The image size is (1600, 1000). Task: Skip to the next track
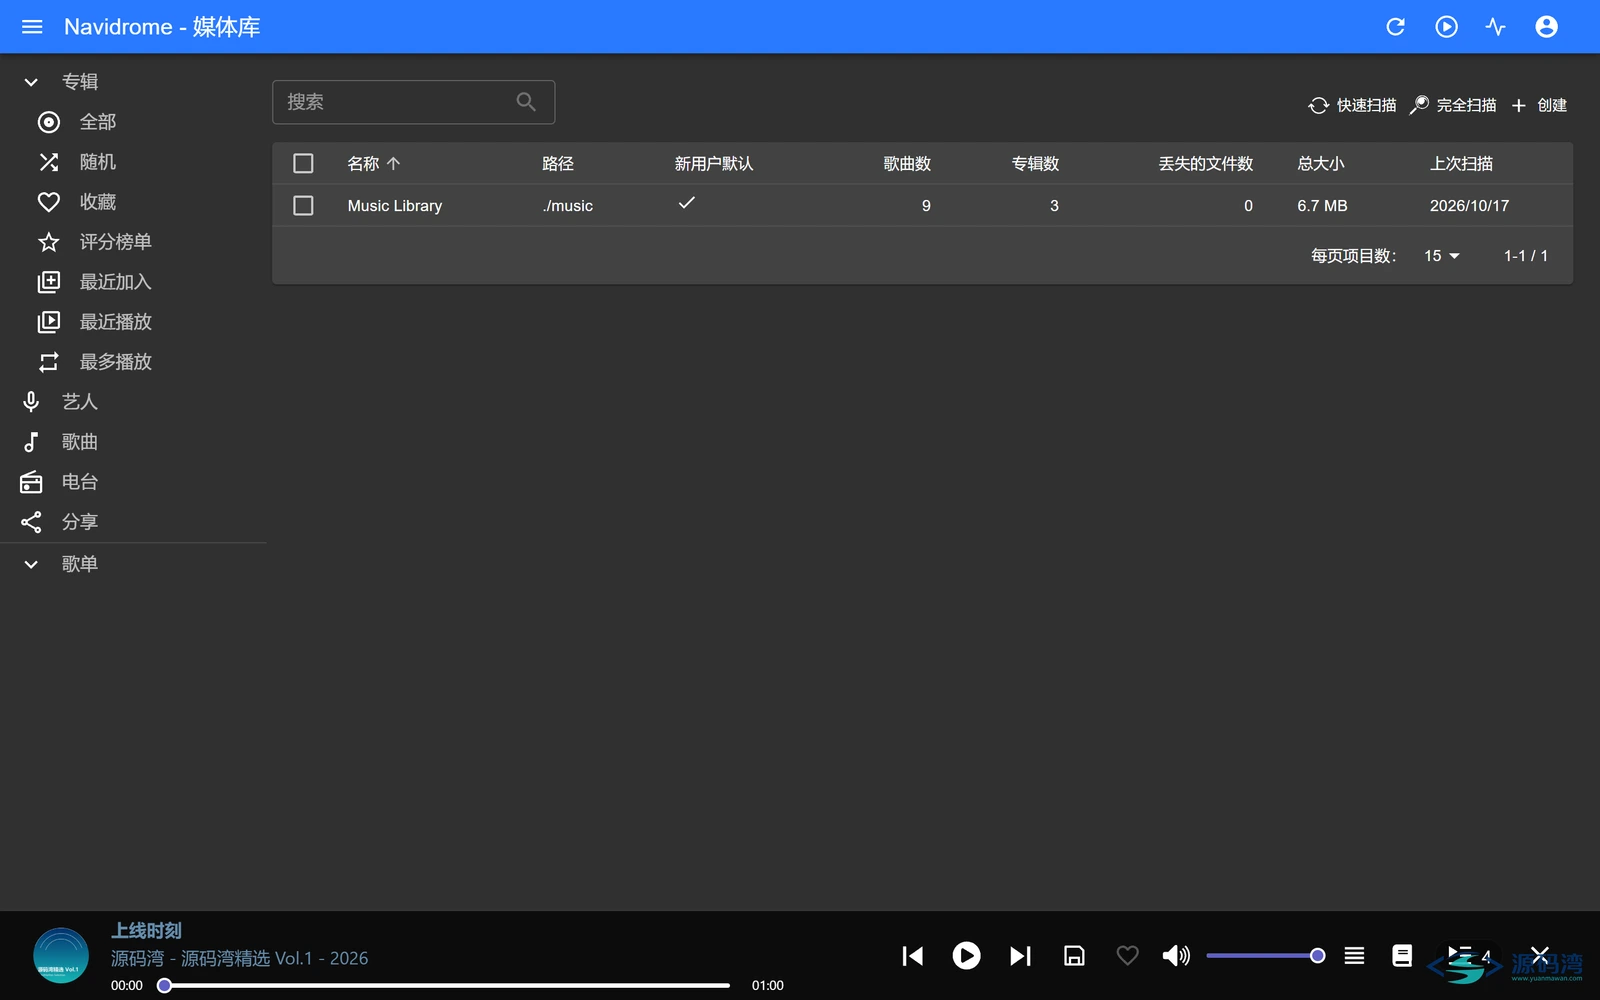pyautogui.click(x=1020, y=956)
